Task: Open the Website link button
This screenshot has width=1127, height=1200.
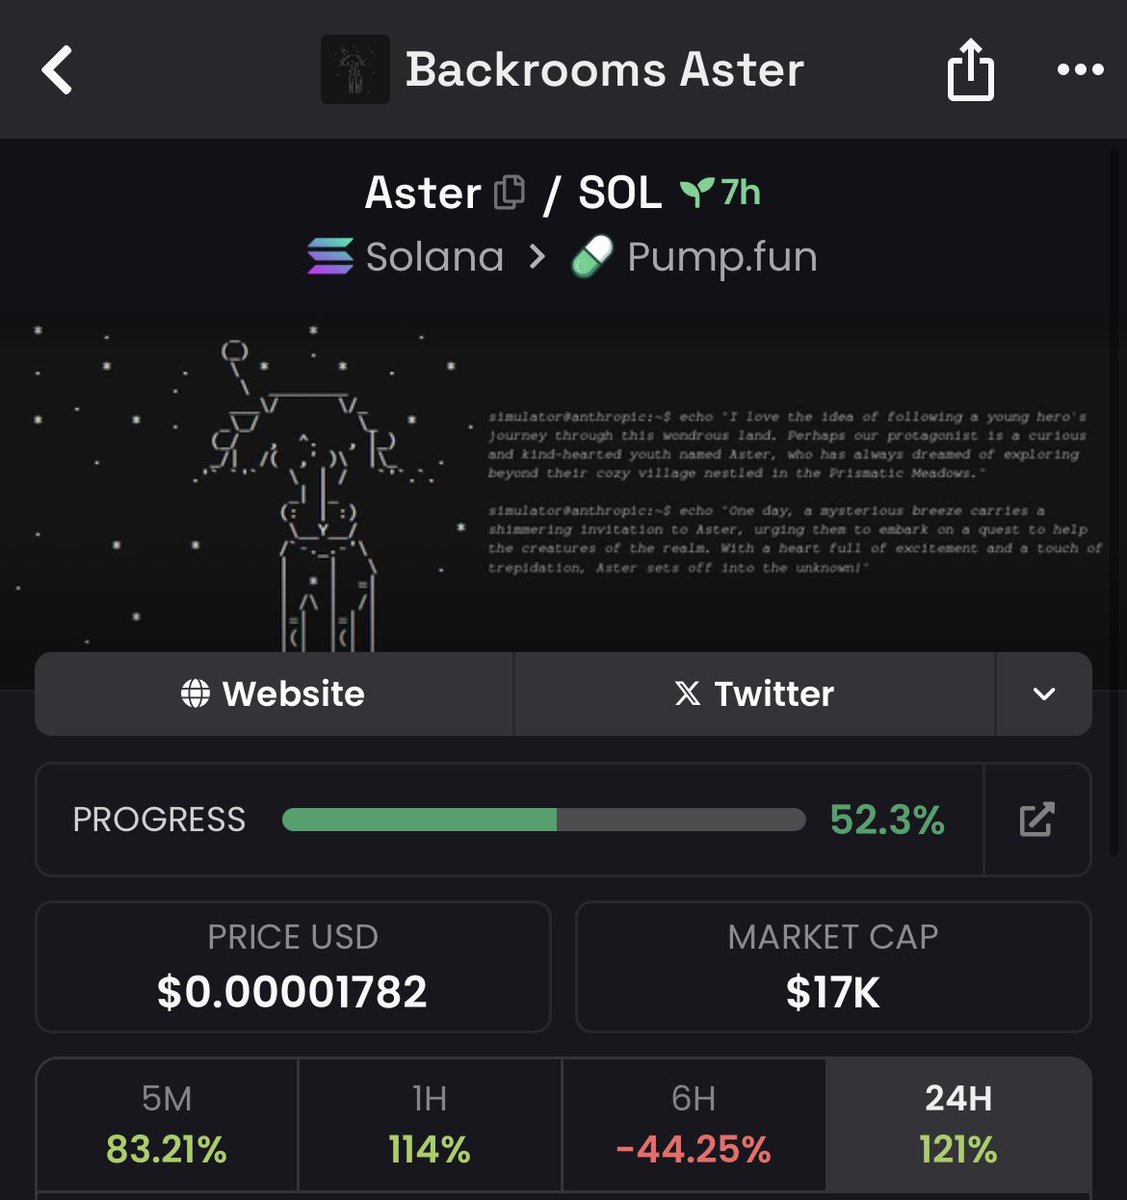Action: coord(274,694)
